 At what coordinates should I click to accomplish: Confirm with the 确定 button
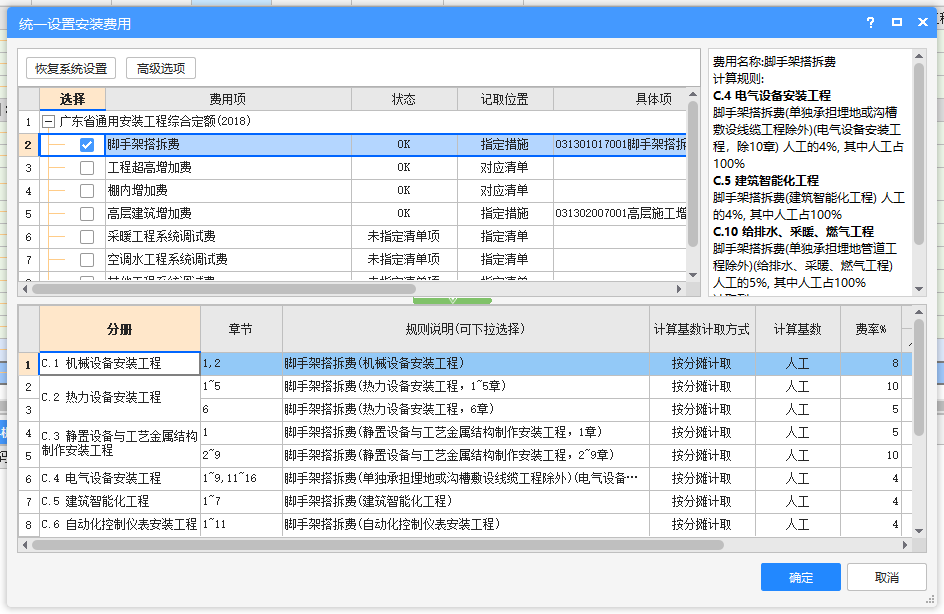point(801,577)
